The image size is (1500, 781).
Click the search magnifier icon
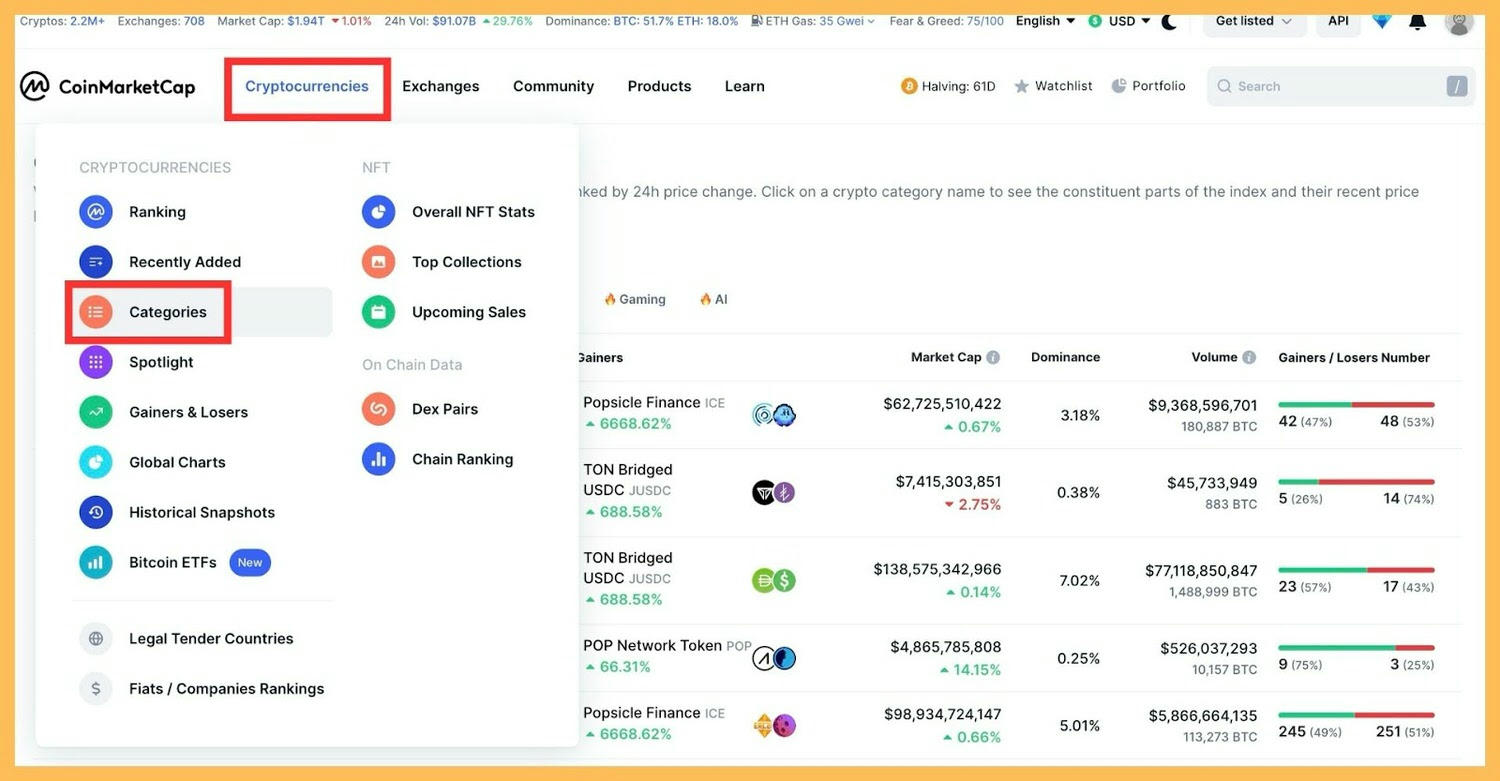pyautogui.click(x=1224, y=87)
